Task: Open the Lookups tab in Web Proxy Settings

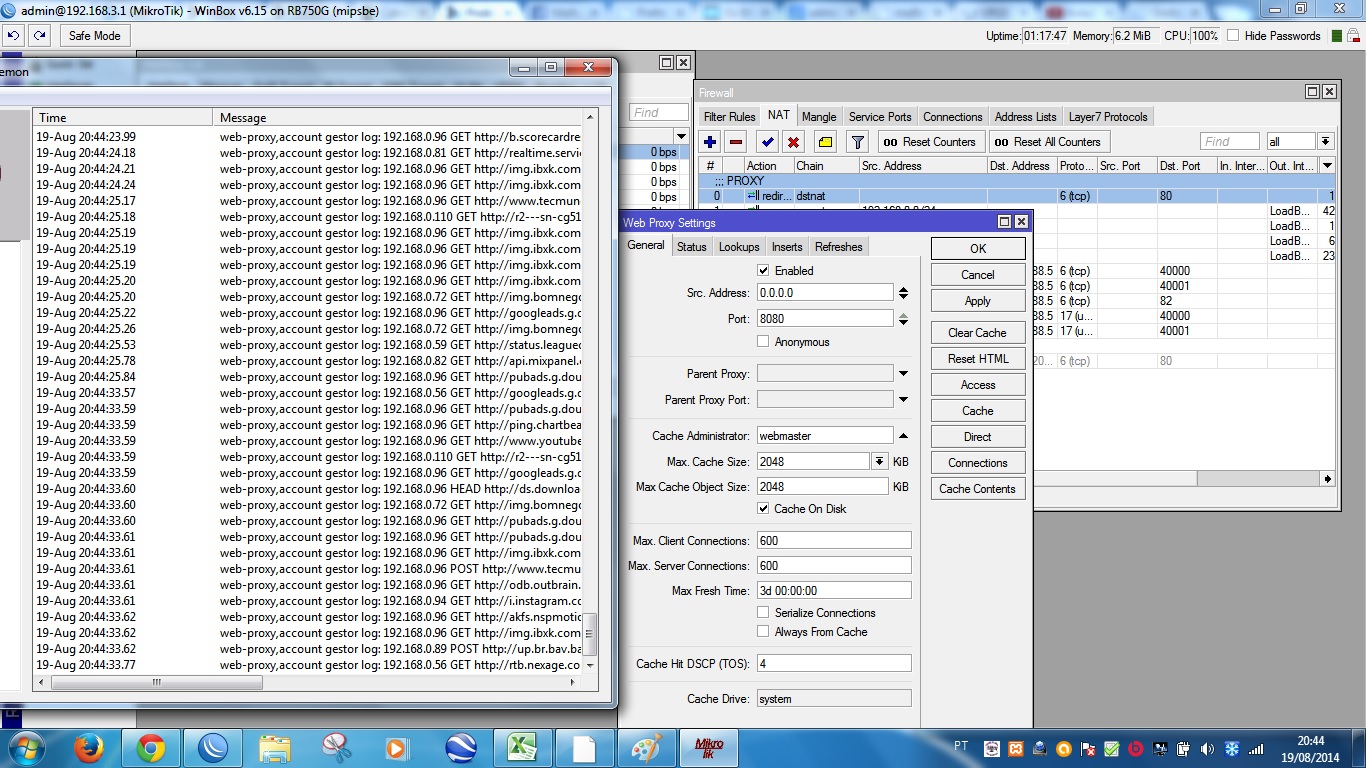Action: pos(739,247)
